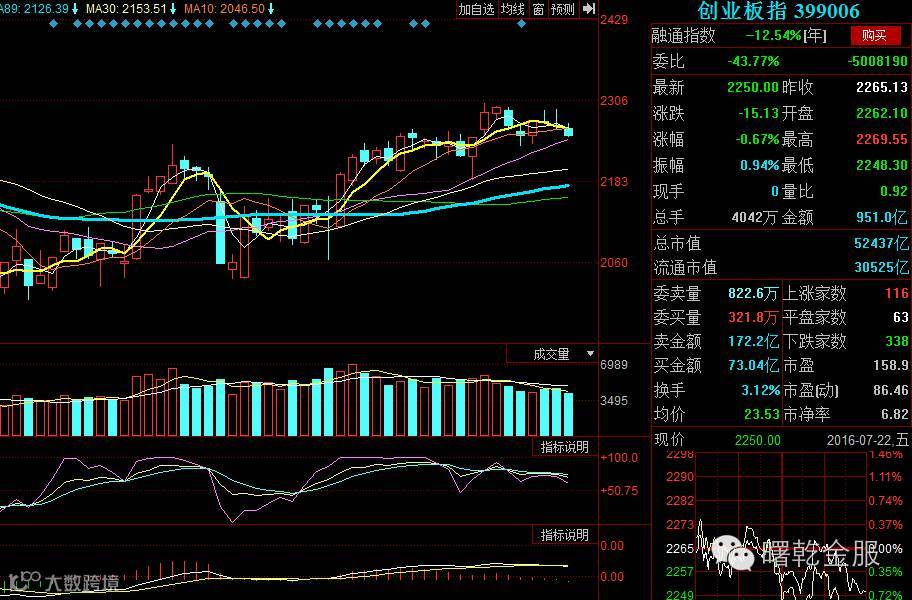Click the 现价 value 2250.00
Screen dimensions: 912x600
tap(757, 440)
